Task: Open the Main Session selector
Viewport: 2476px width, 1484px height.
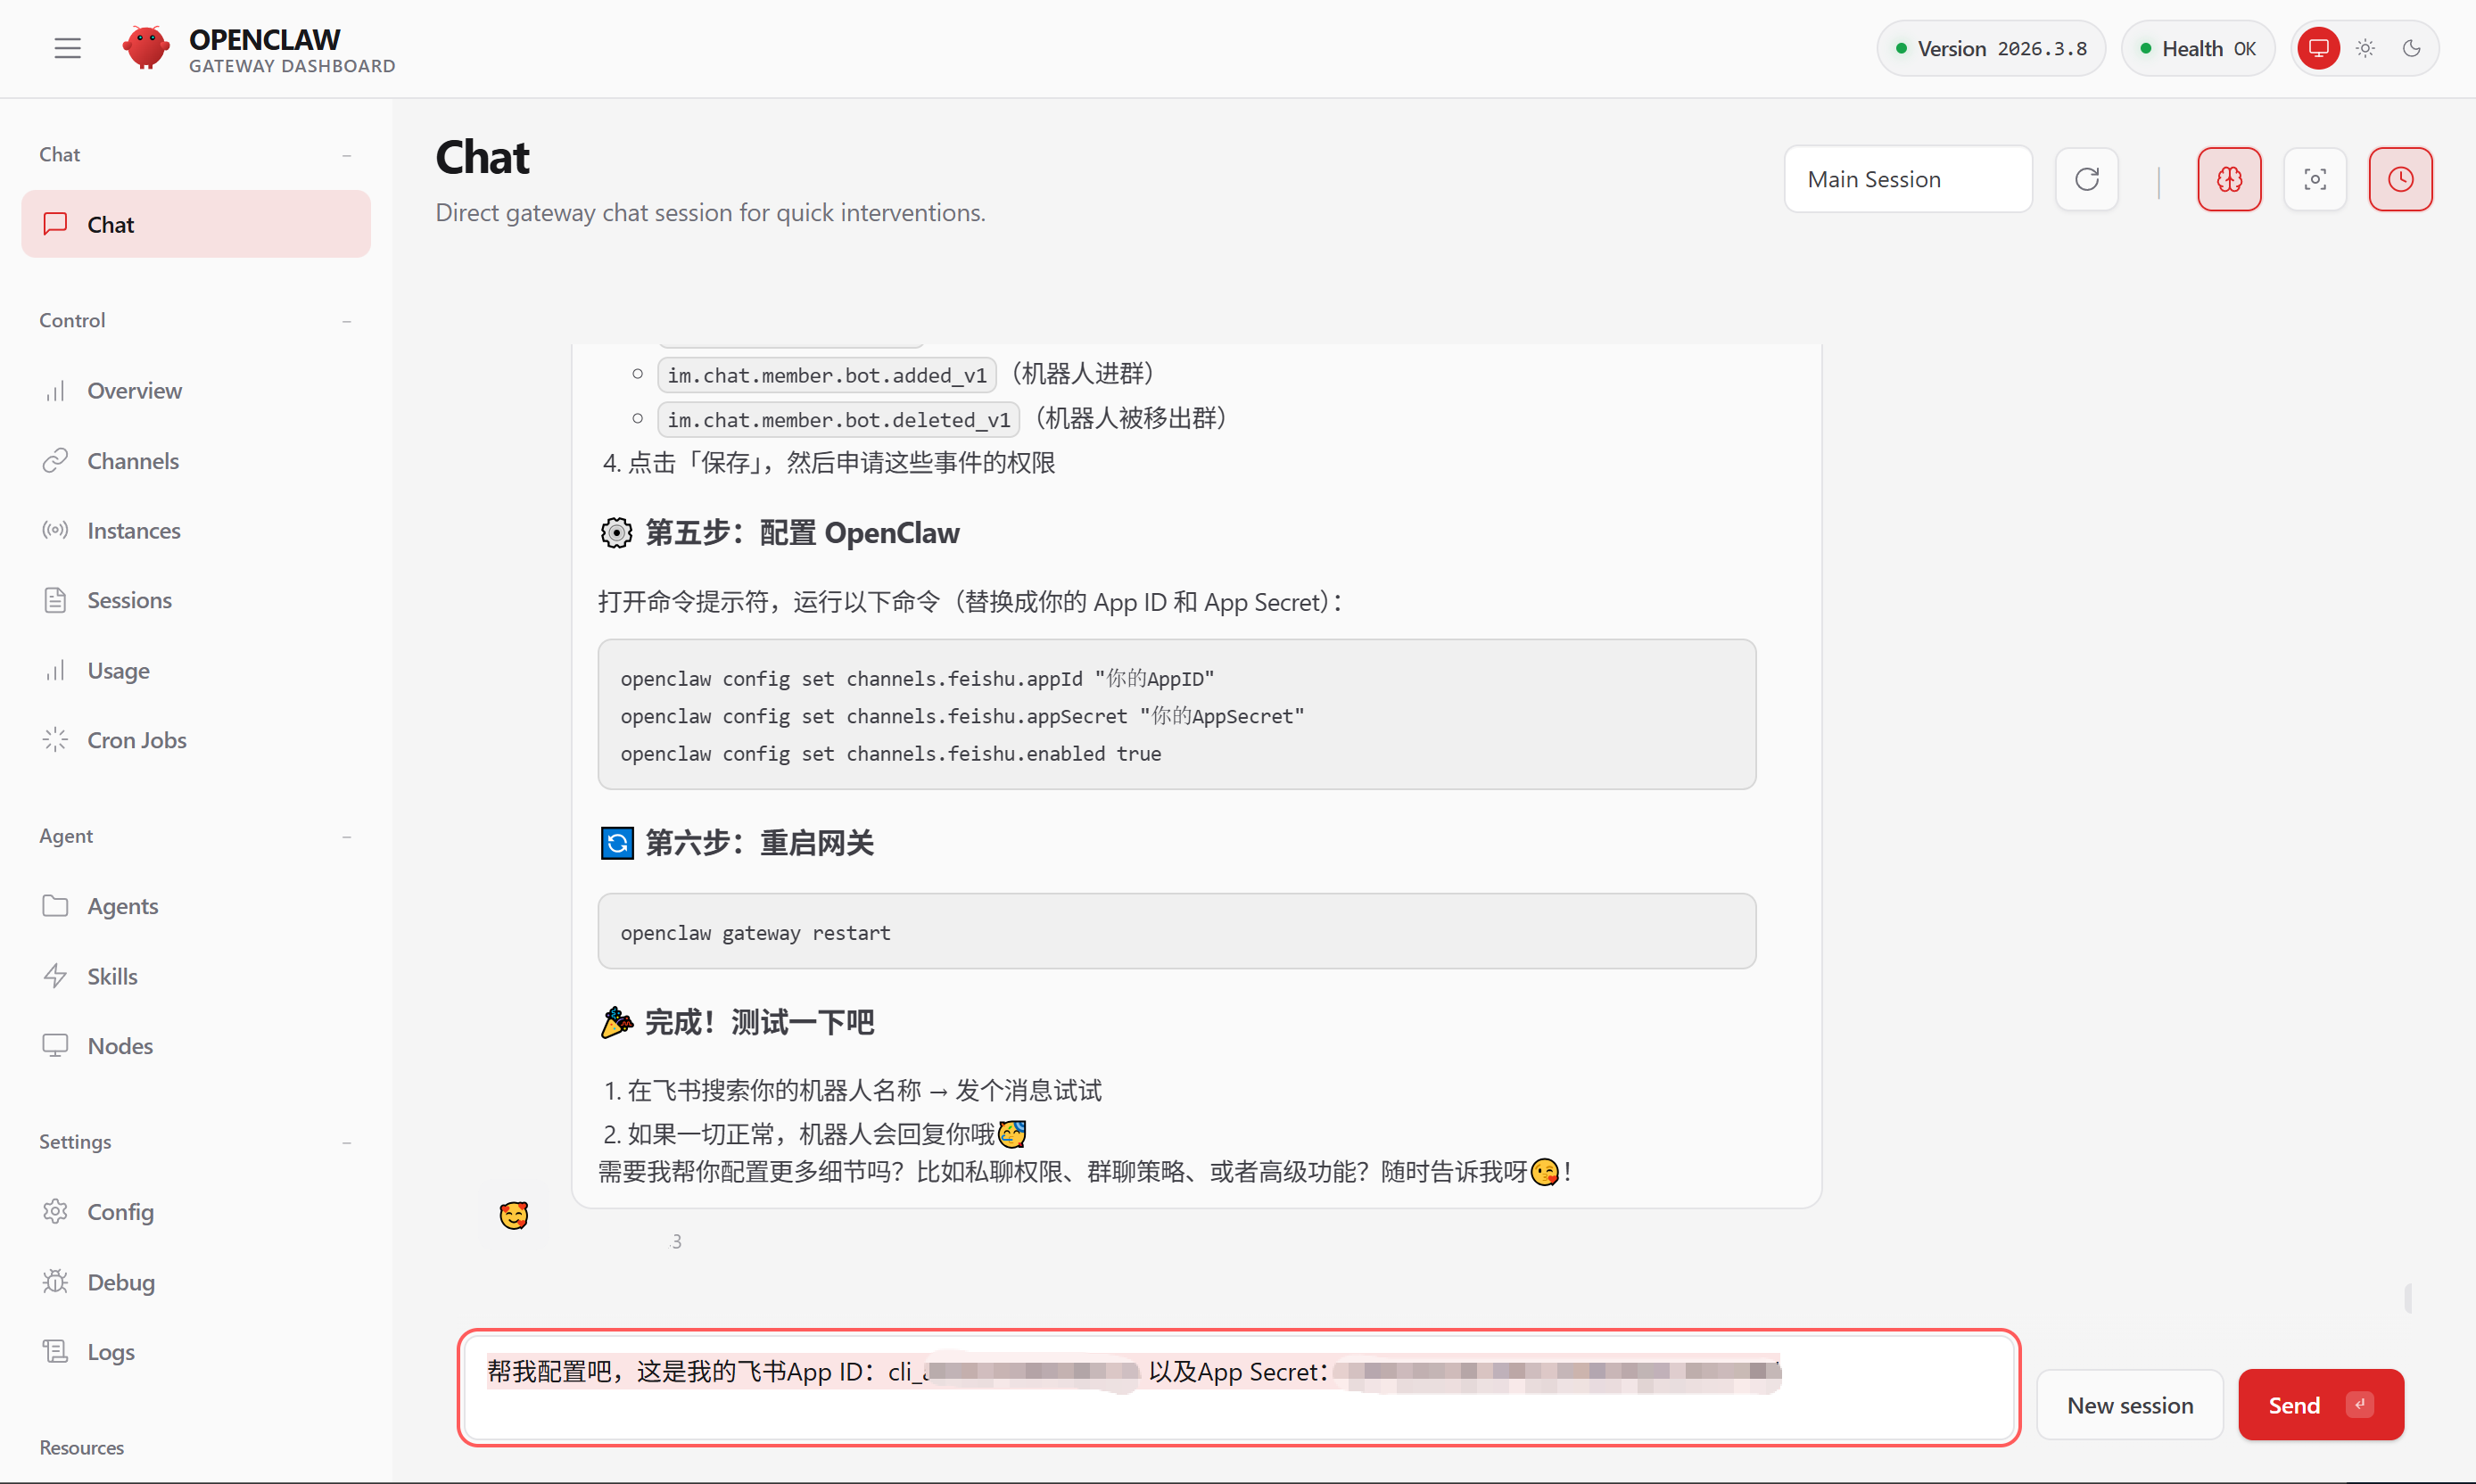Action: coord(1907,179)
